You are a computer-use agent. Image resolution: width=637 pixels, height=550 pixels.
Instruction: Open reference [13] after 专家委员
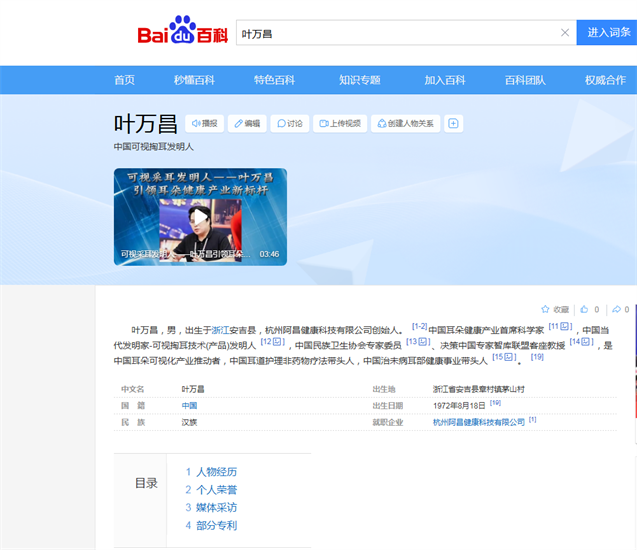click(418, 342)
